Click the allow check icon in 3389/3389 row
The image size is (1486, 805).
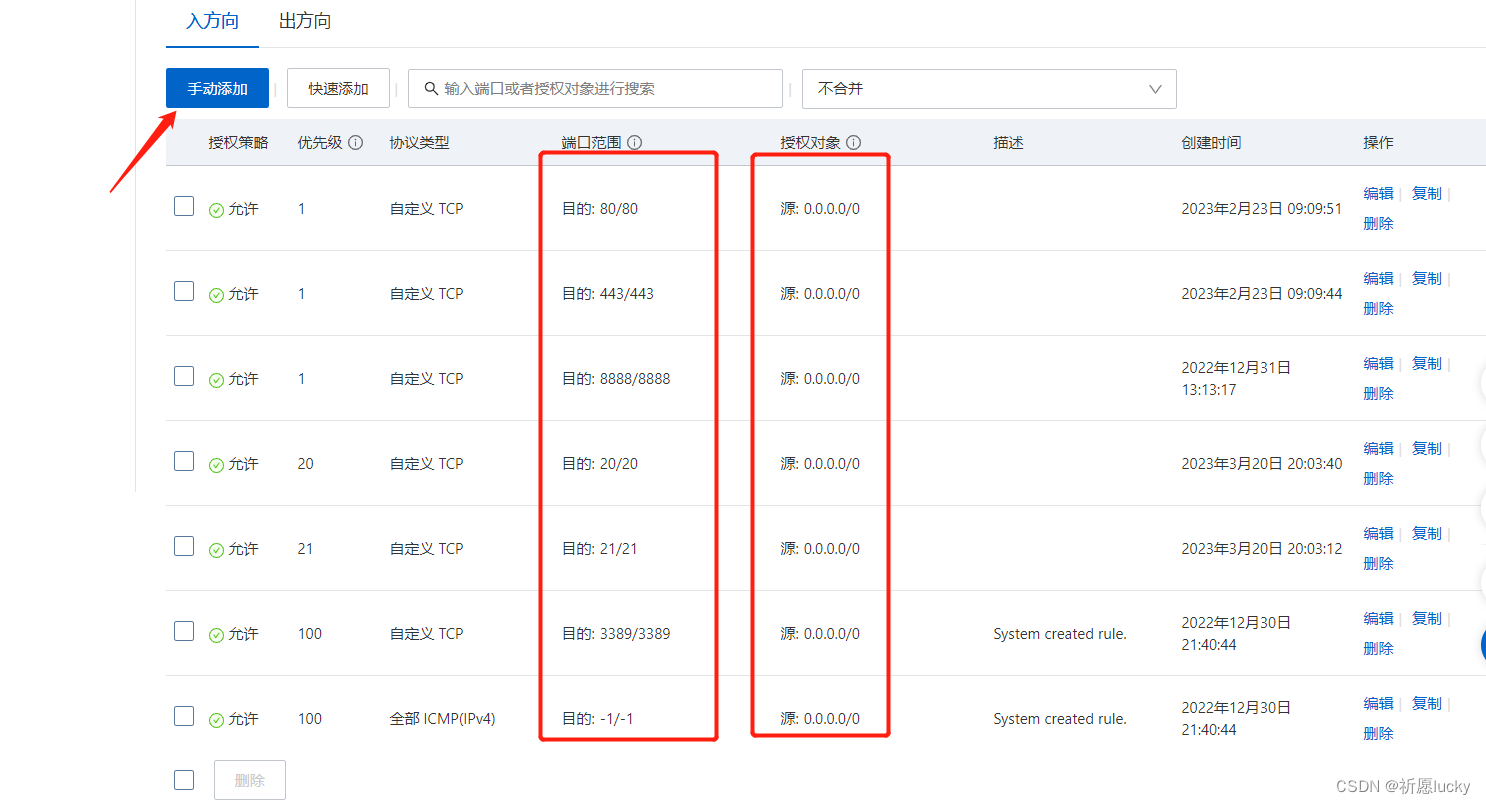coord(216,635)
